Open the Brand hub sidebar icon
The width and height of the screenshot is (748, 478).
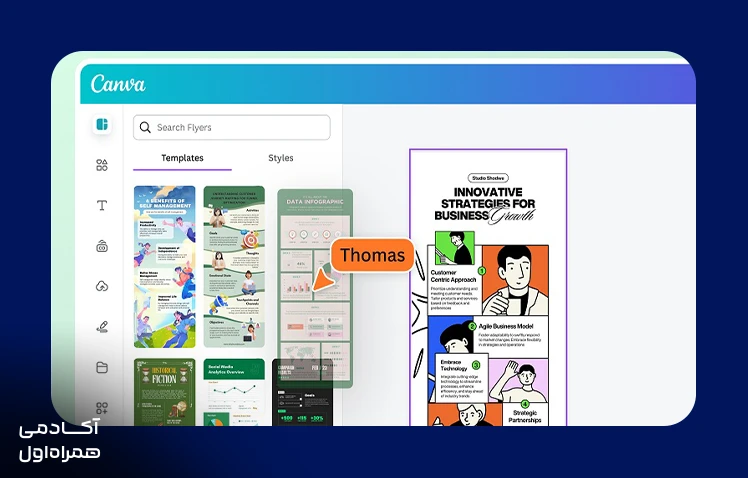pyautogui.click(x=102, y=246)
